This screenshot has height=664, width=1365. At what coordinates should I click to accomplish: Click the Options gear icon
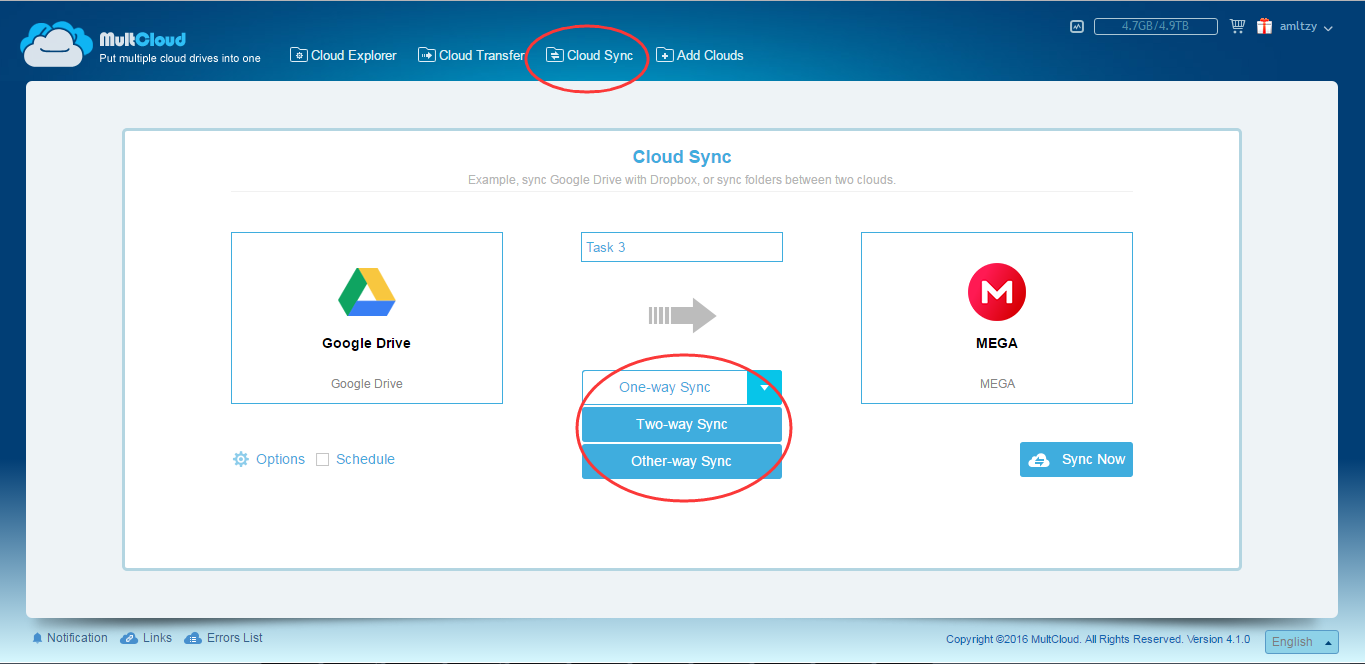(x=241, y=459)
